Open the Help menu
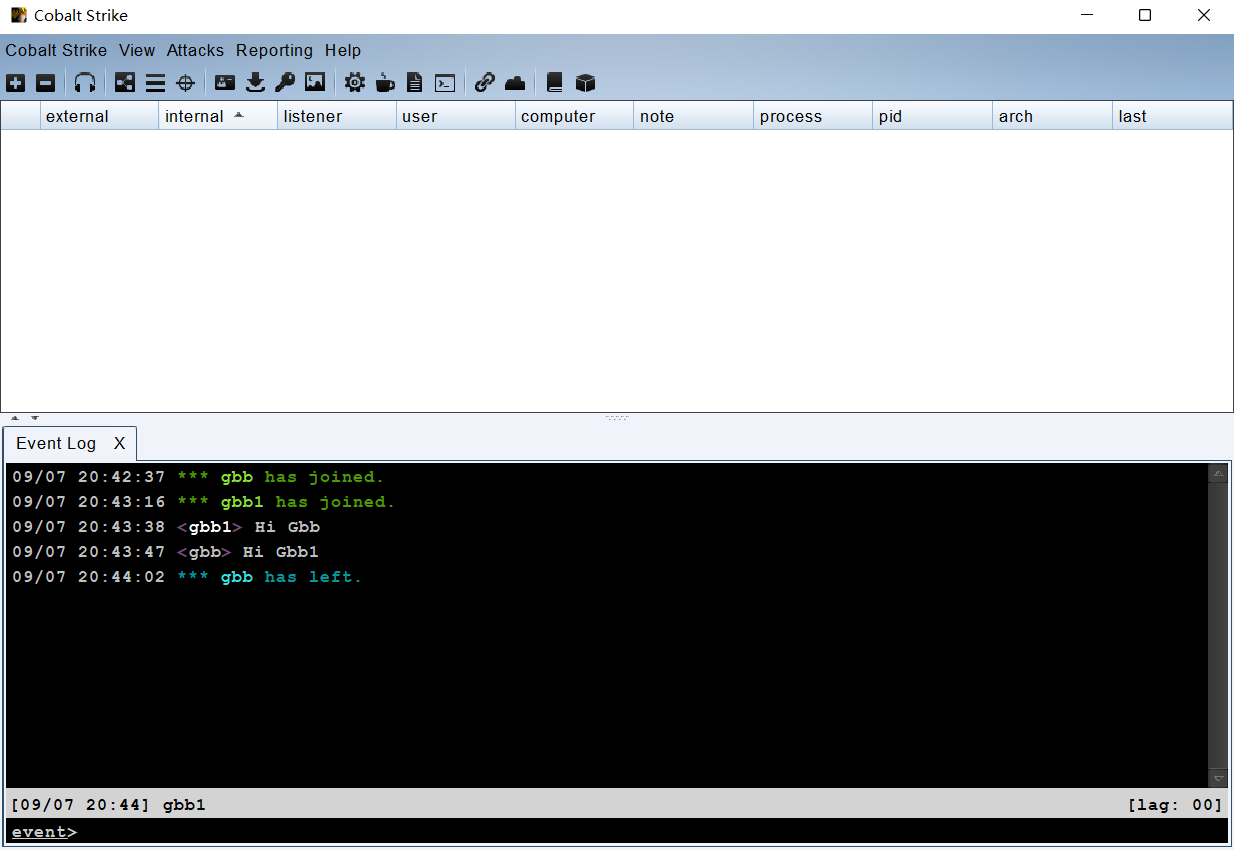 click(x=343, y=50)
